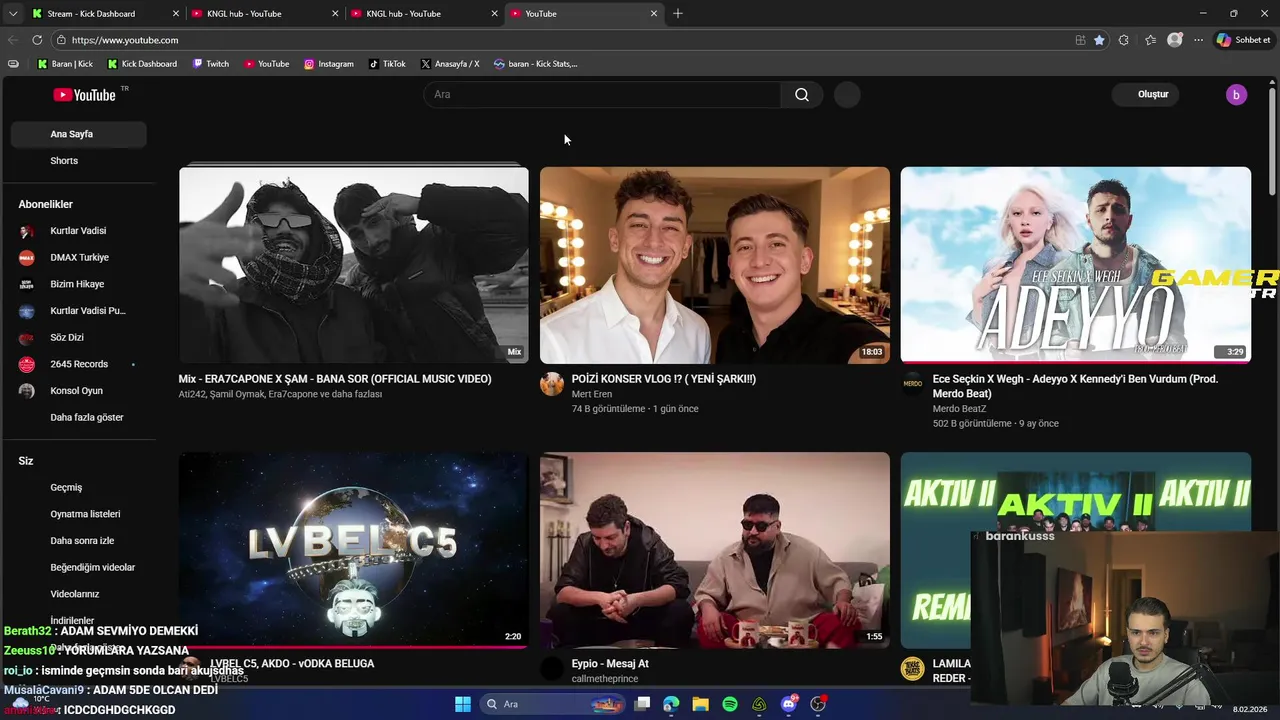Open Spotify from taskbar
Viewport: 1280px width, 720px height.
[x=730, y=704]
